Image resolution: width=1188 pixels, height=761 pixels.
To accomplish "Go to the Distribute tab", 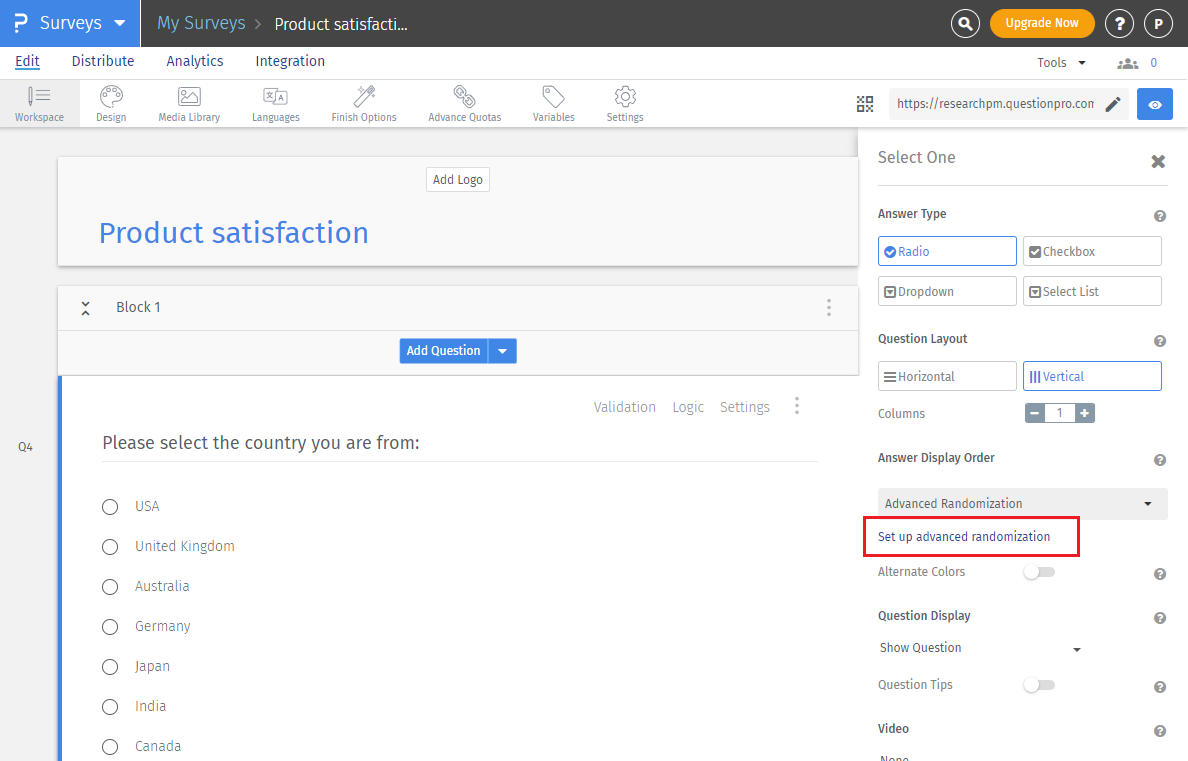I will point(103,61).
